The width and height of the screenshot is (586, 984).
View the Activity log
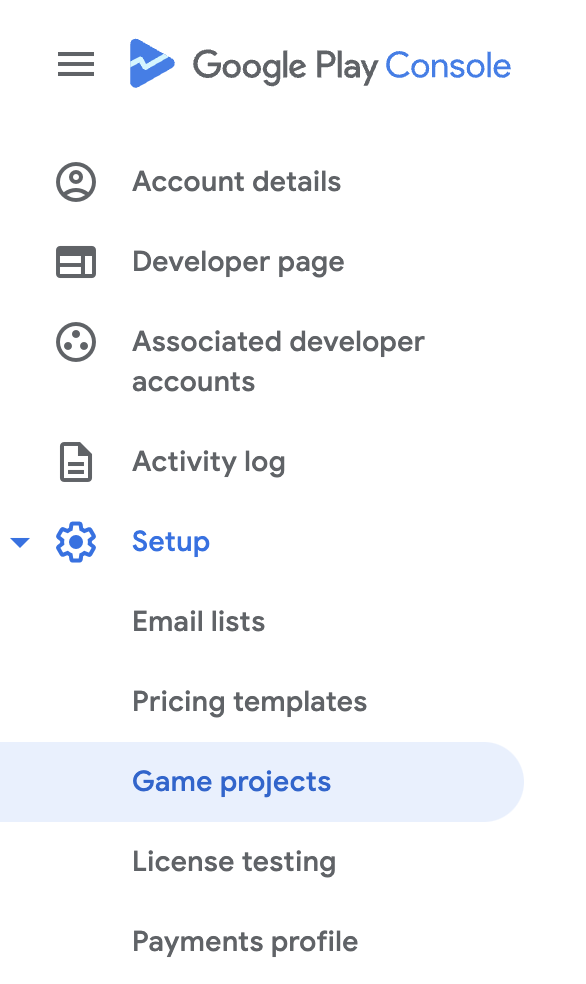[x=209, y=463]
